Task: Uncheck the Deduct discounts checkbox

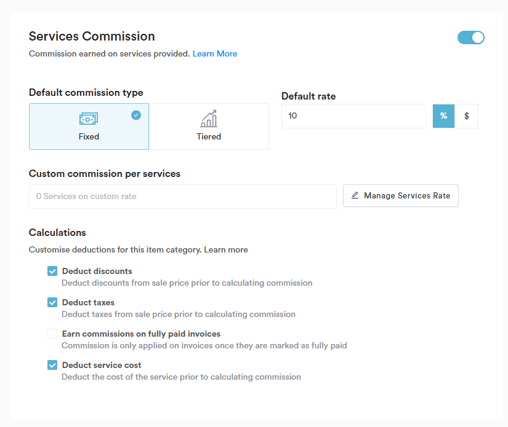Action: tap(52, 271)
